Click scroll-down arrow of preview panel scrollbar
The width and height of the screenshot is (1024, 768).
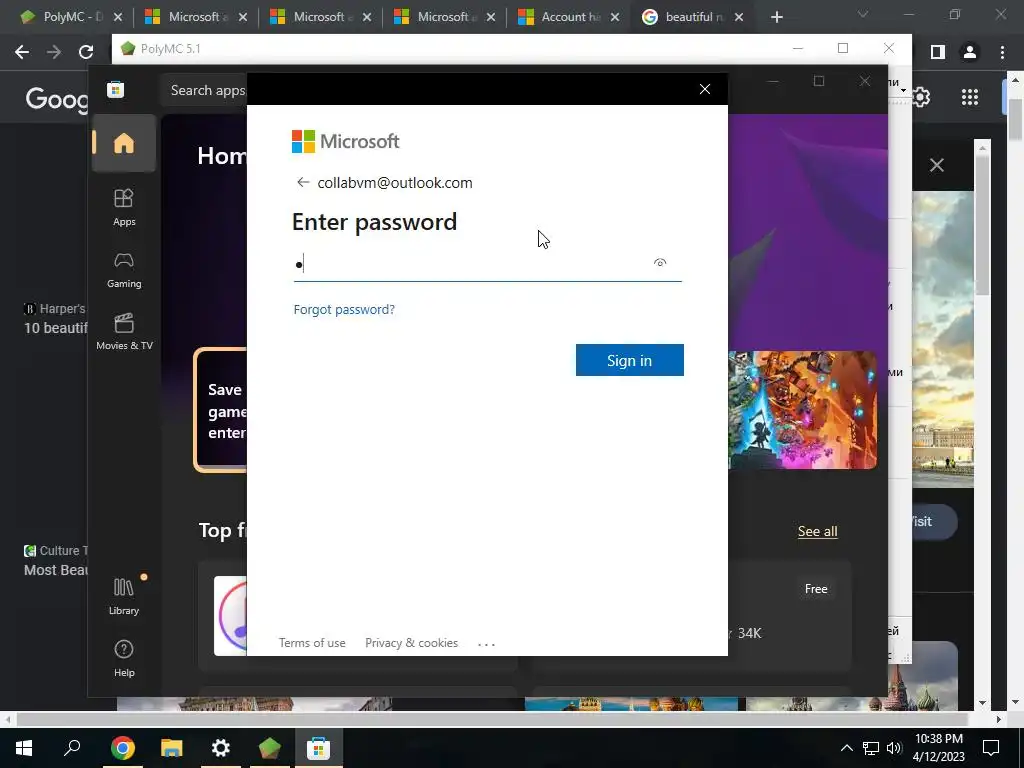(x=982, y=703)
